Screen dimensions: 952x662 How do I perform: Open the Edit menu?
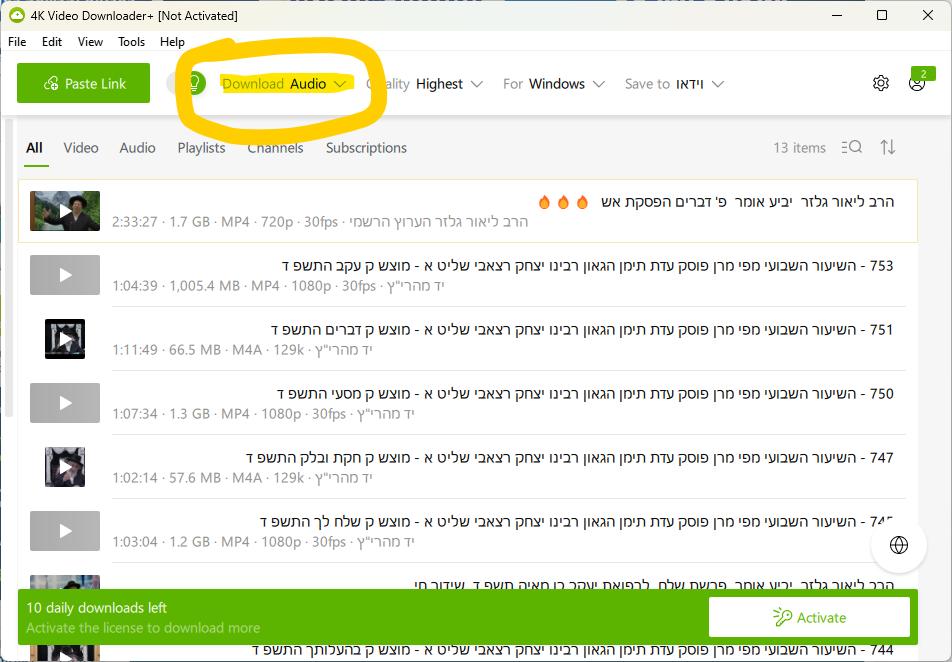pyautogui.click(x=52, y=41)
